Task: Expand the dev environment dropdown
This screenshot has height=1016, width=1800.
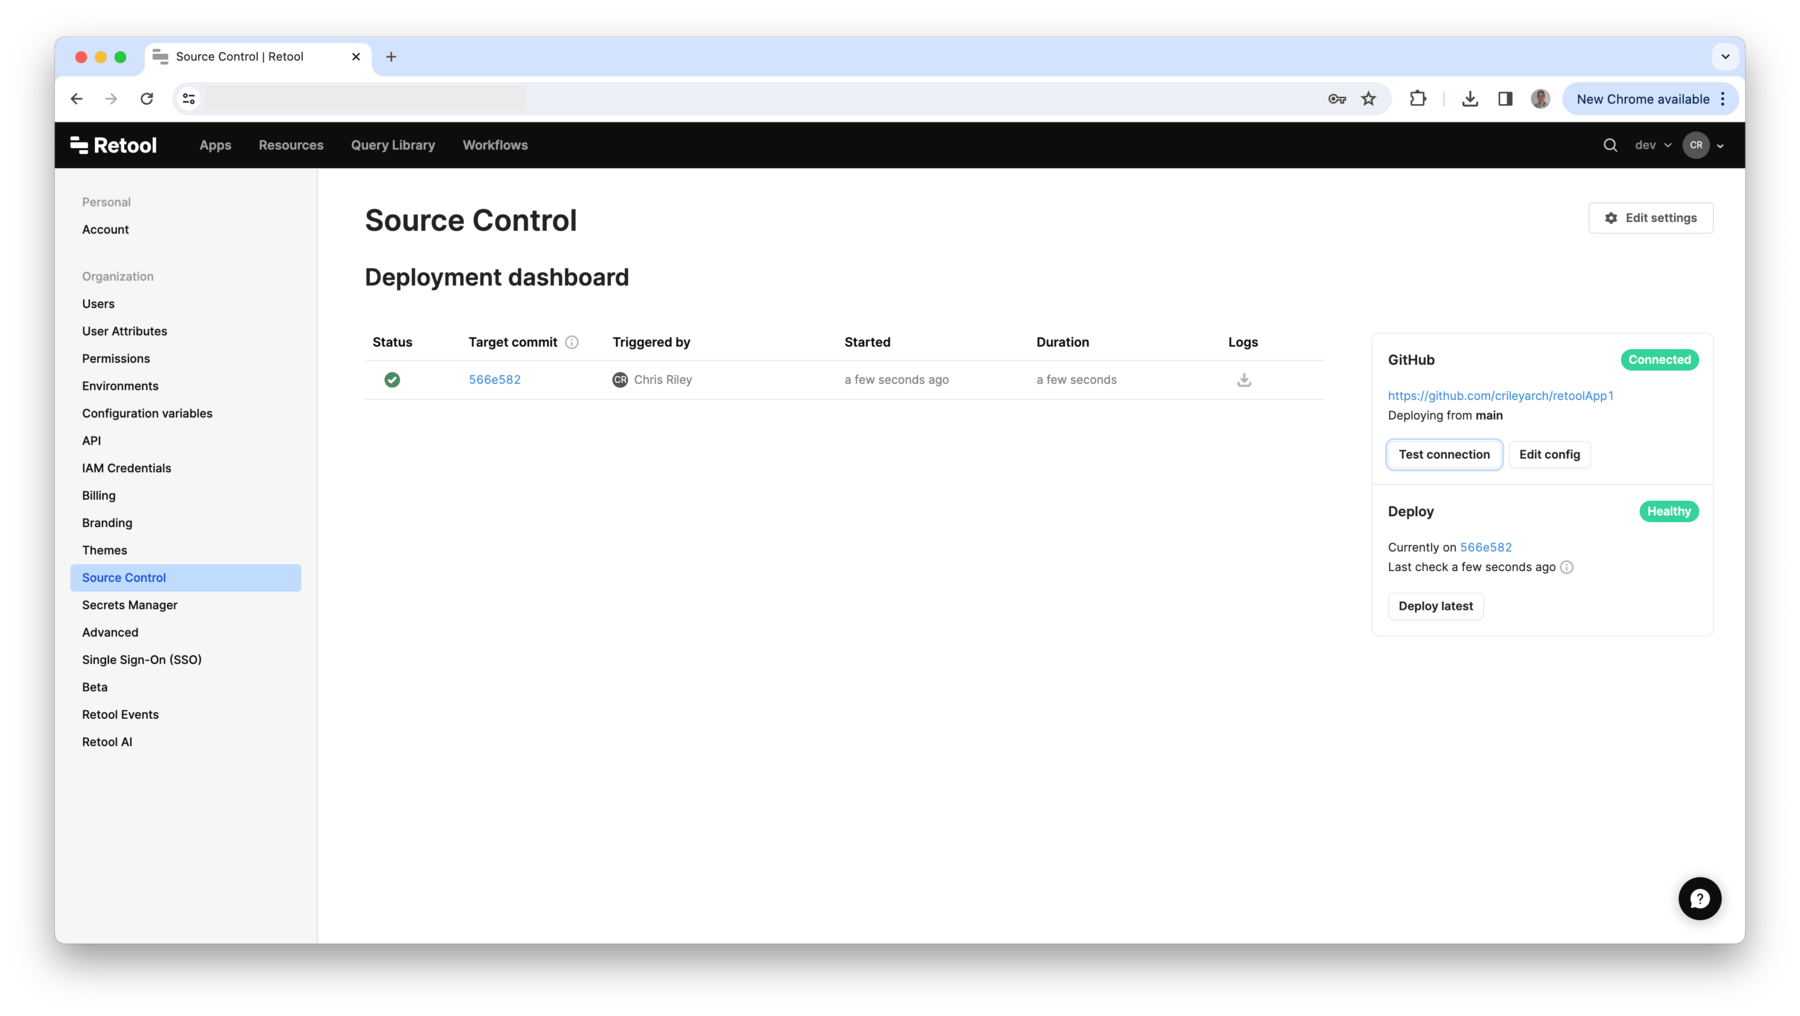Action: coord(1653,145)
